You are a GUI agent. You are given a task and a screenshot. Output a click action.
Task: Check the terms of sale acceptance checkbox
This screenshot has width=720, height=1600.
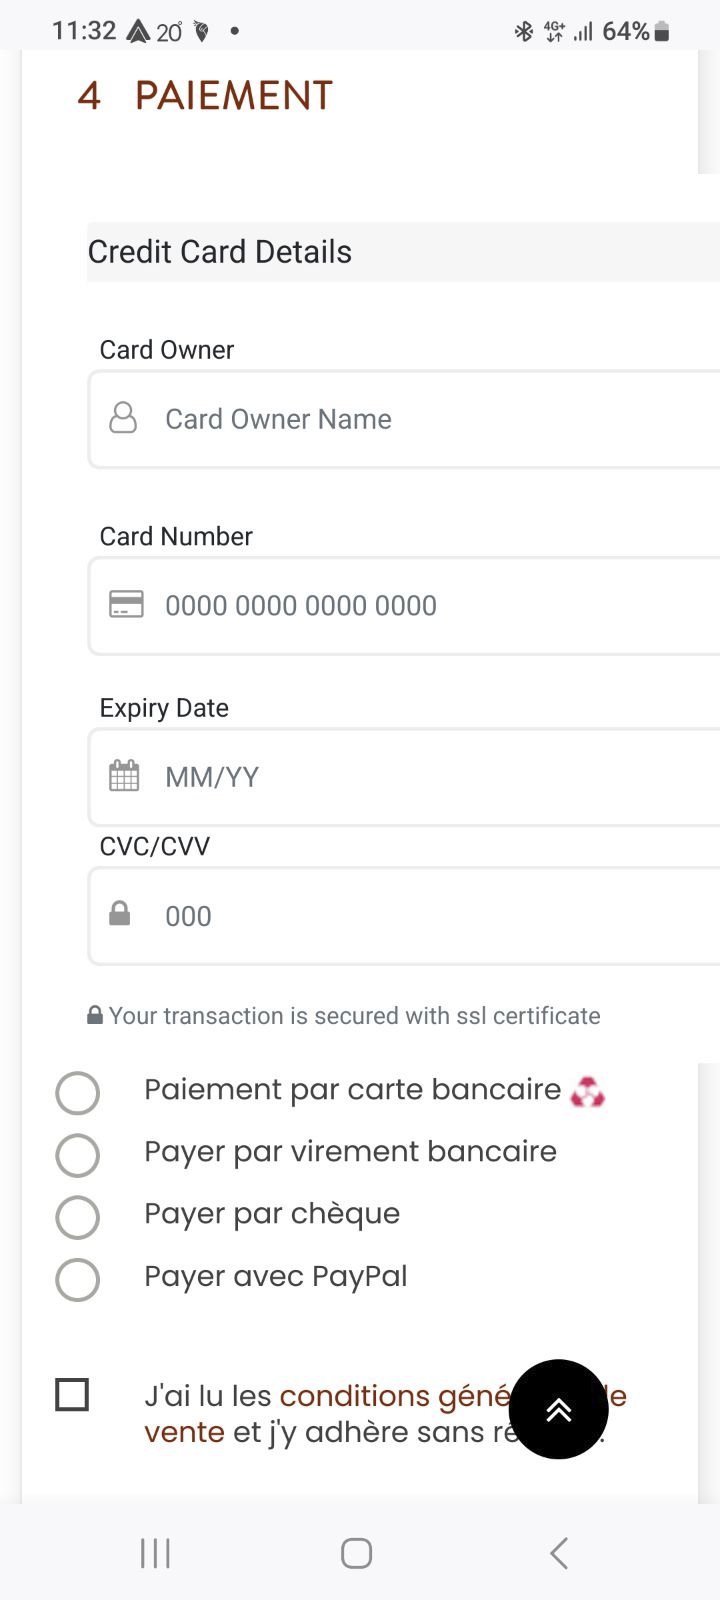72,1394
